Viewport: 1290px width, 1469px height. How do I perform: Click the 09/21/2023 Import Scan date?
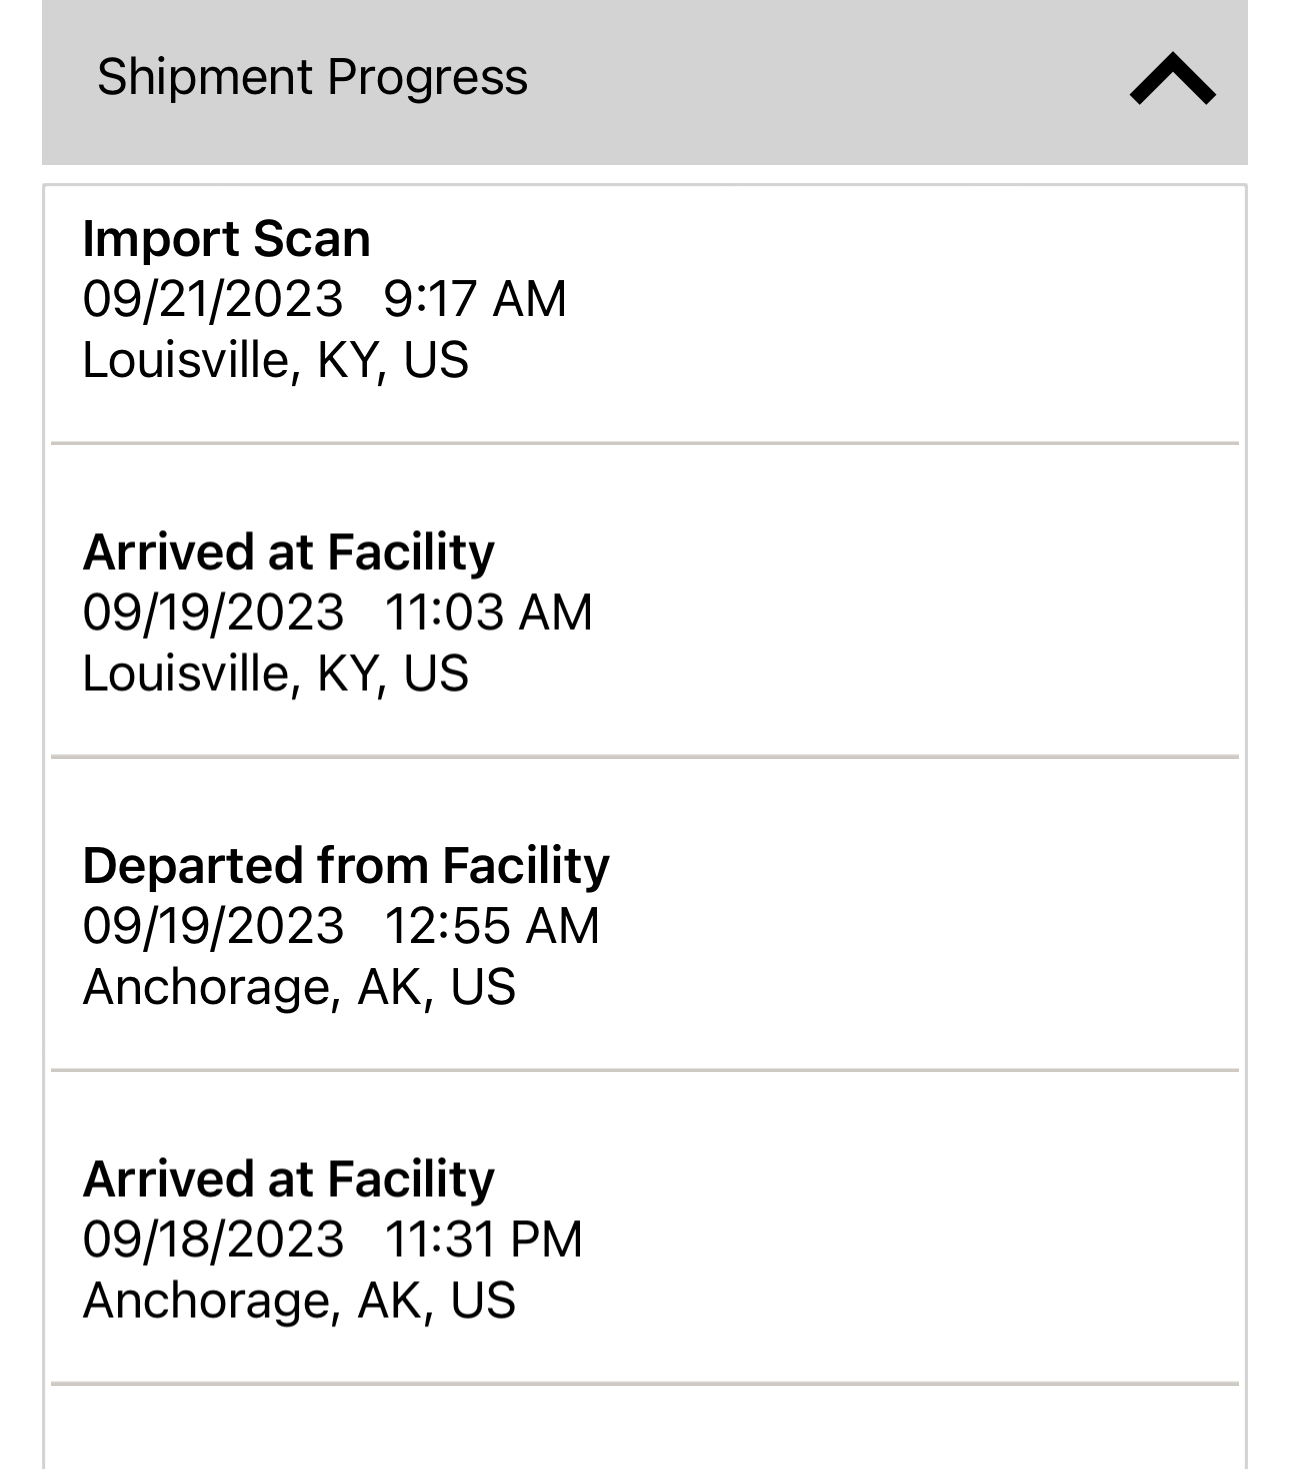(212, 299)
